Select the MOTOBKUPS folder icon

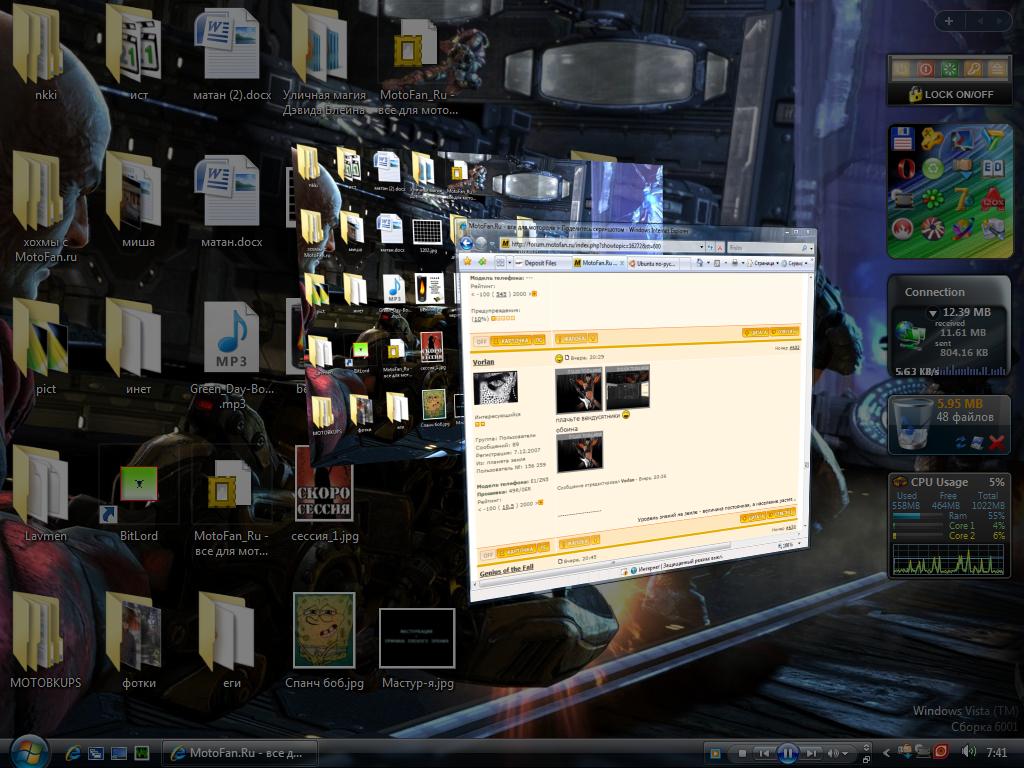click(x=38, y=632)
